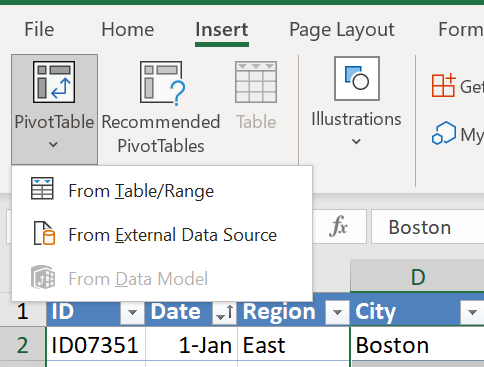The image size is (484, 367).
Task: Click the Recommended PivotTables icon
Action: point(162,83)
